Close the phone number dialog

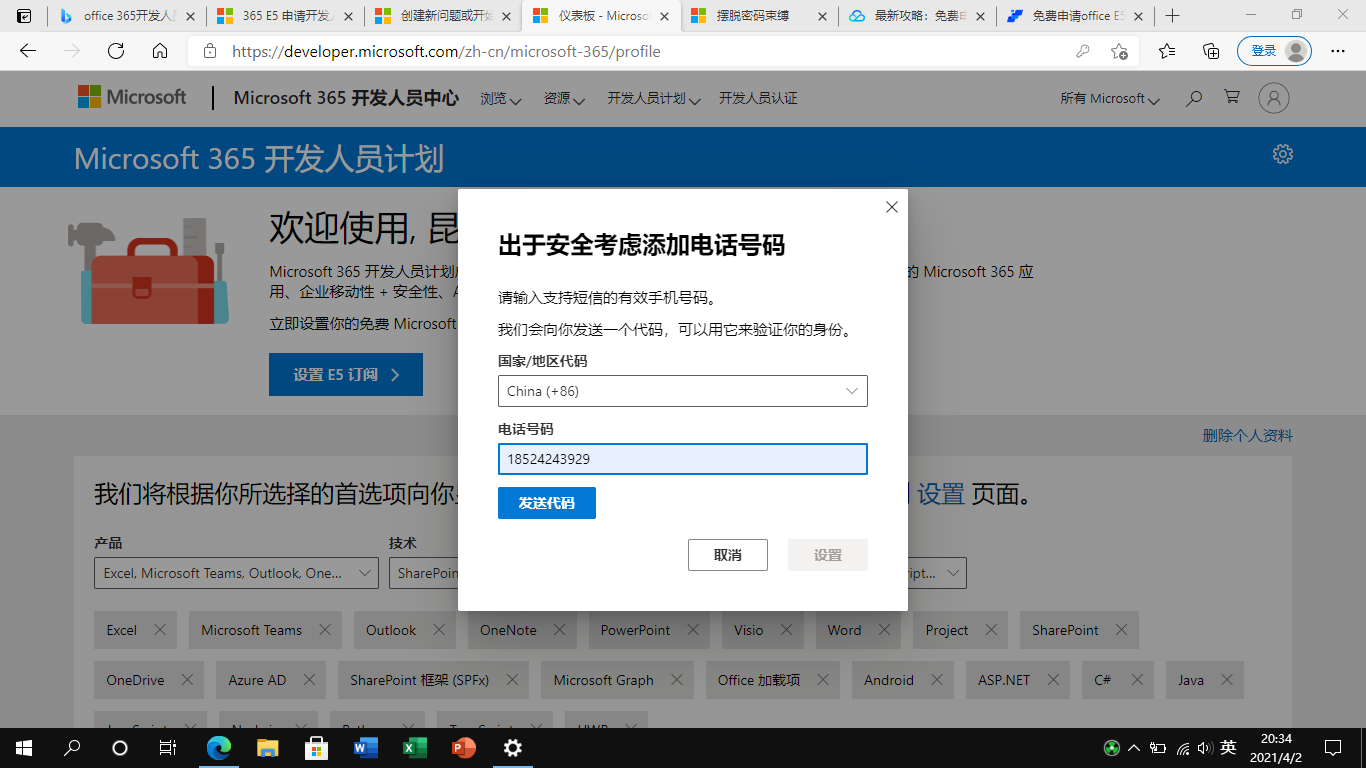[892, 207]
